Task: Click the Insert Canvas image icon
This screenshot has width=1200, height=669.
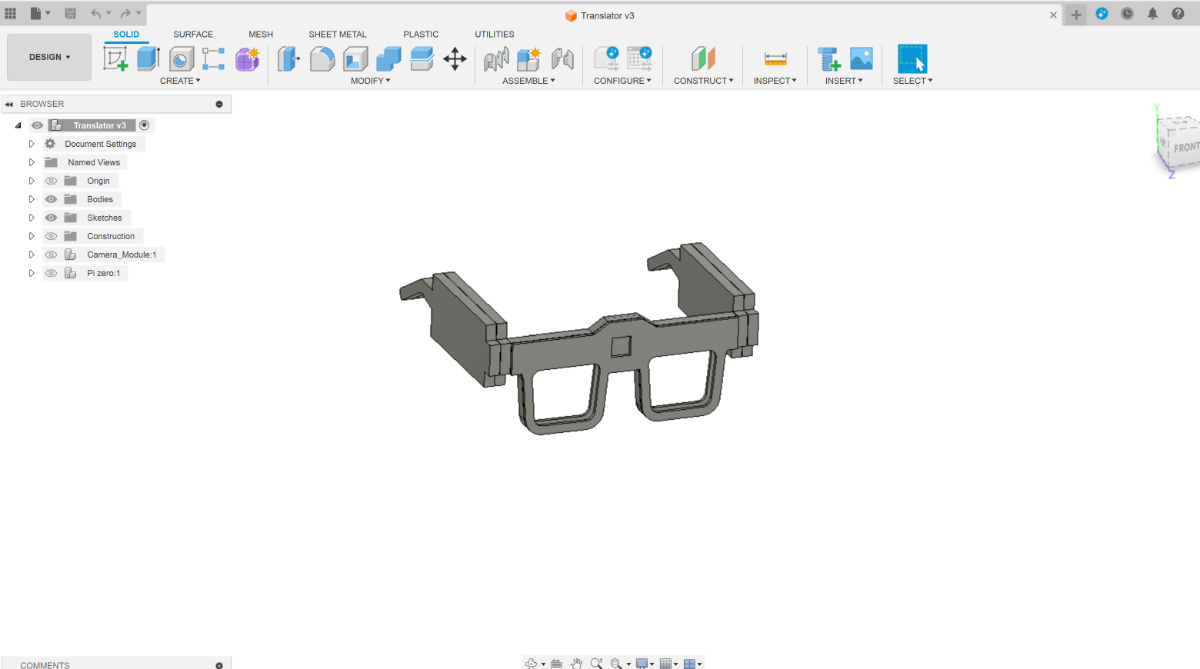Action: (861, 59)
